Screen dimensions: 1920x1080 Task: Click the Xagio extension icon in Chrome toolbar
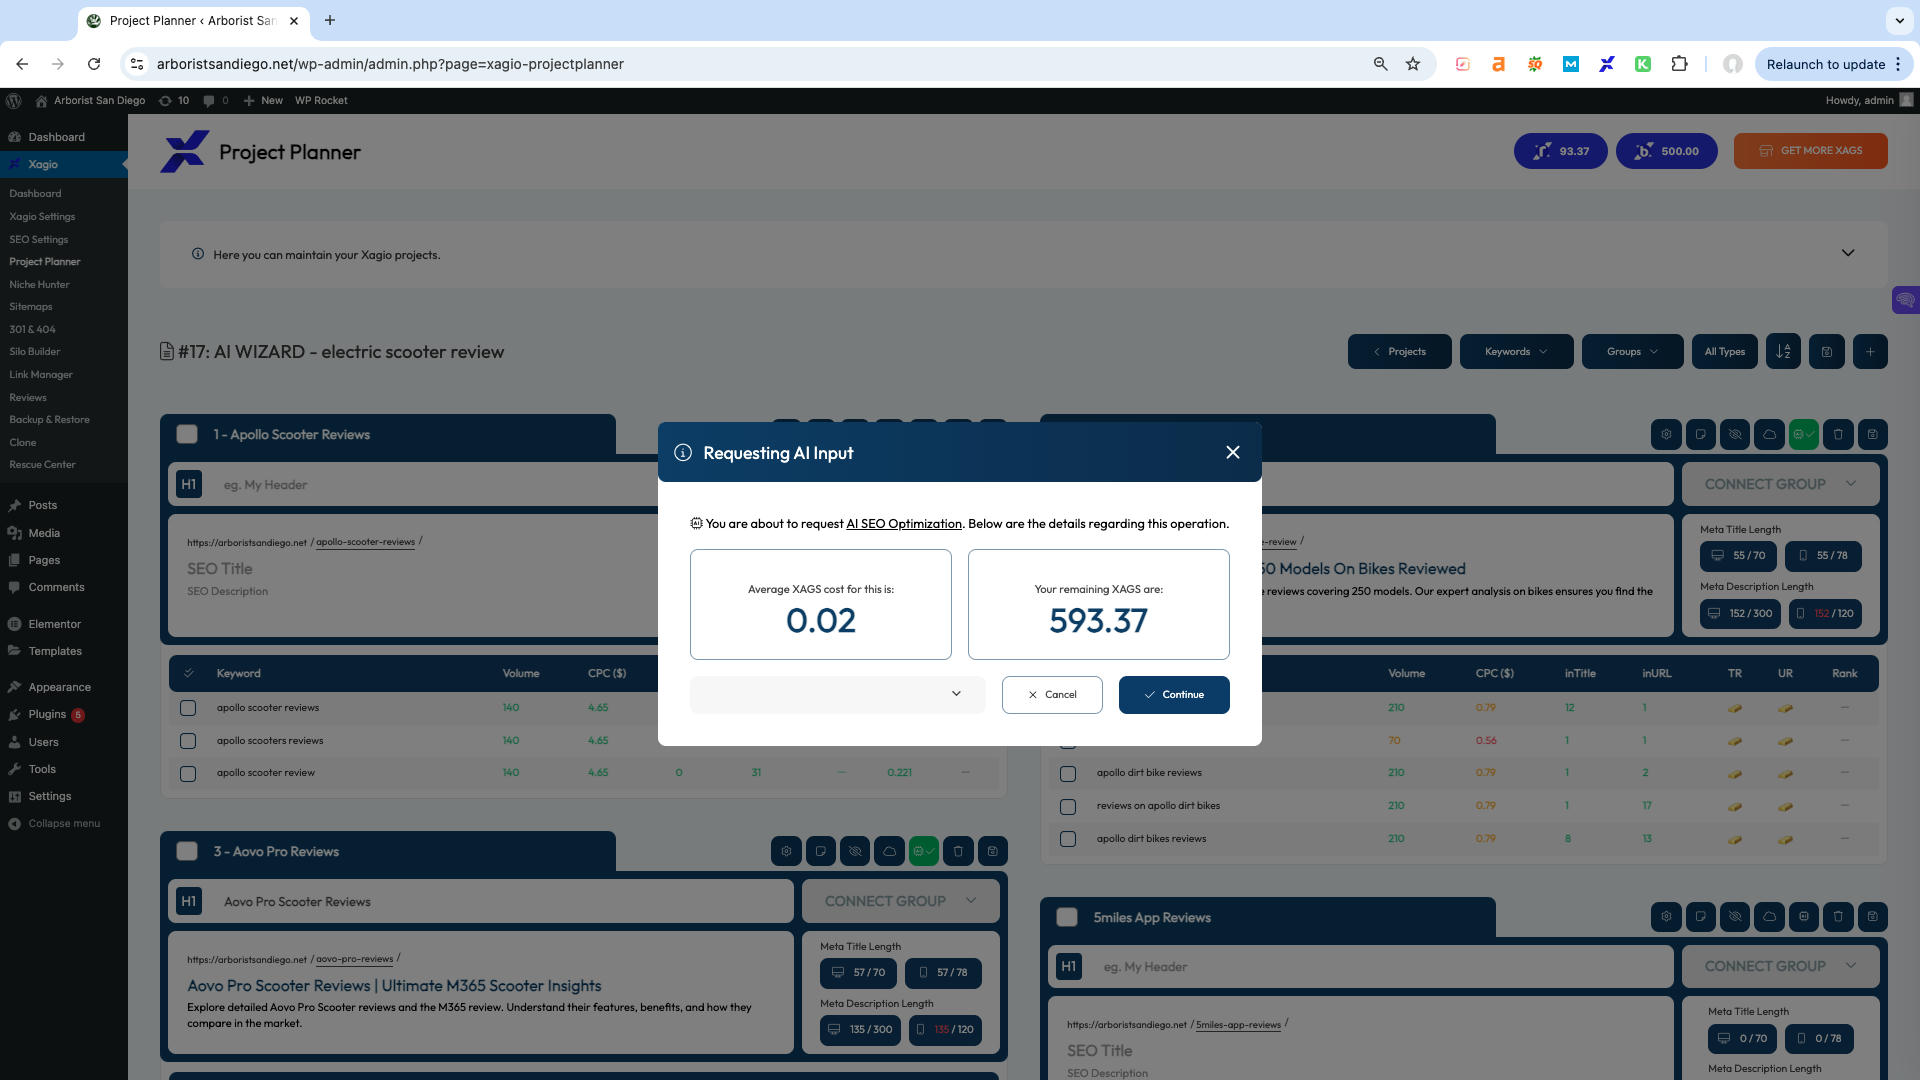pos(1607,64)
